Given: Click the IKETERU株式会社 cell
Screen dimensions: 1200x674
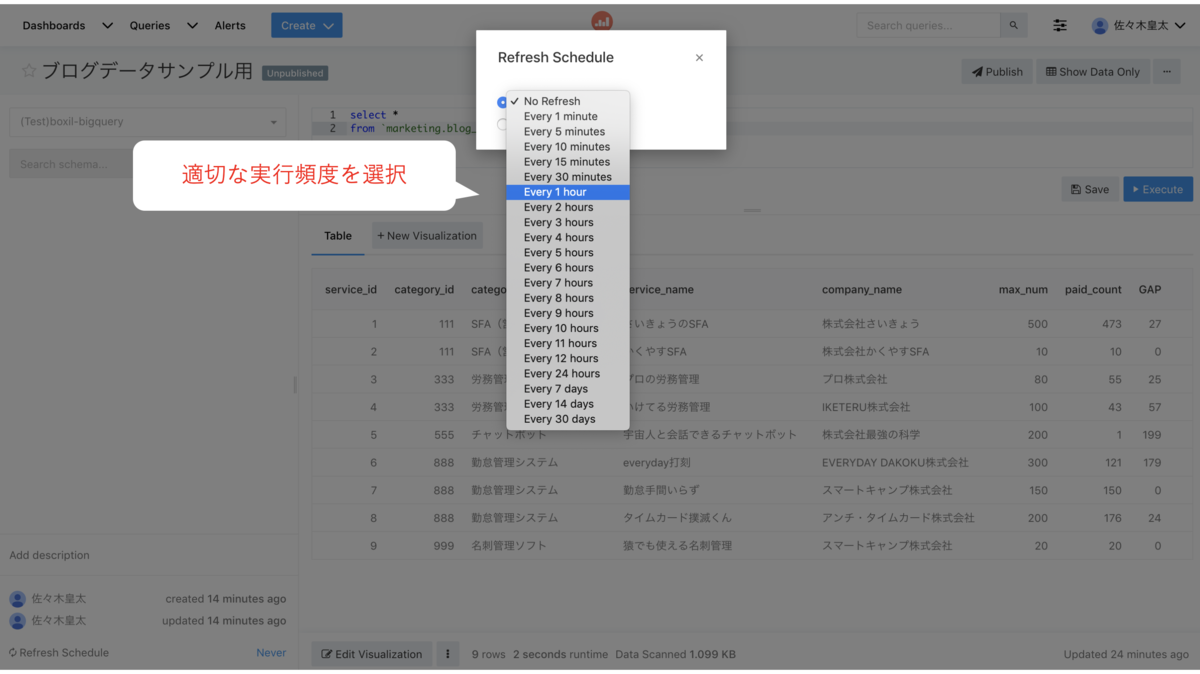Looking at the screenshot, I should [866, 407].
